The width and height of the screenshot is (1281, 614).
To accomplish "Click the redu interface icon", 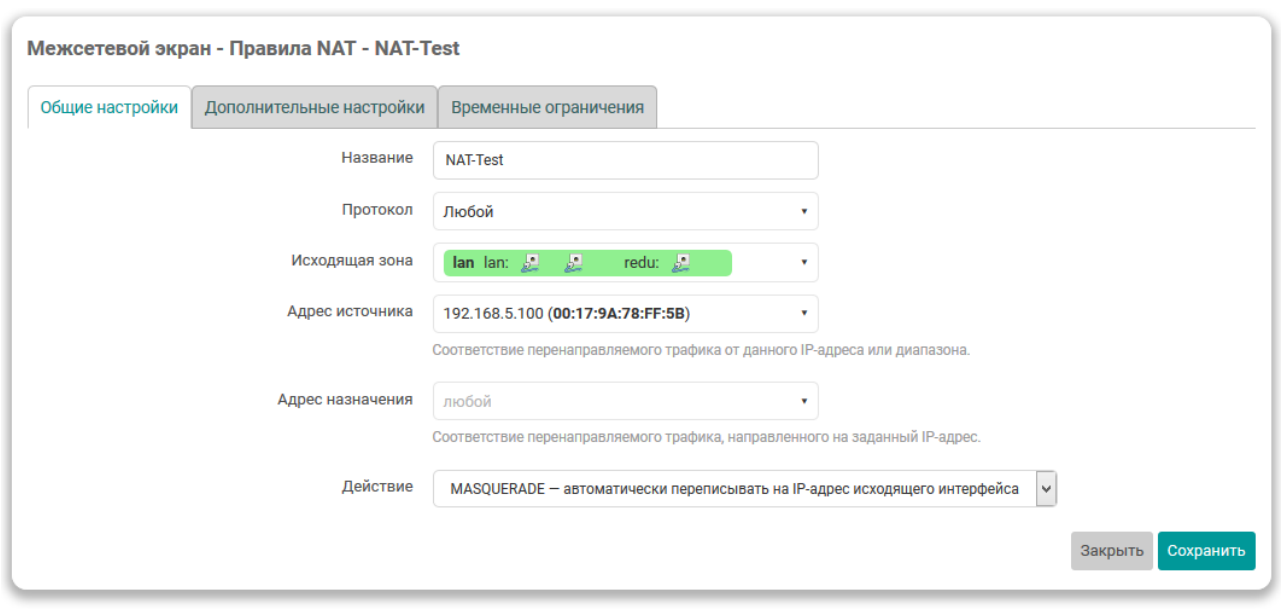I will [x=681, y=263].
